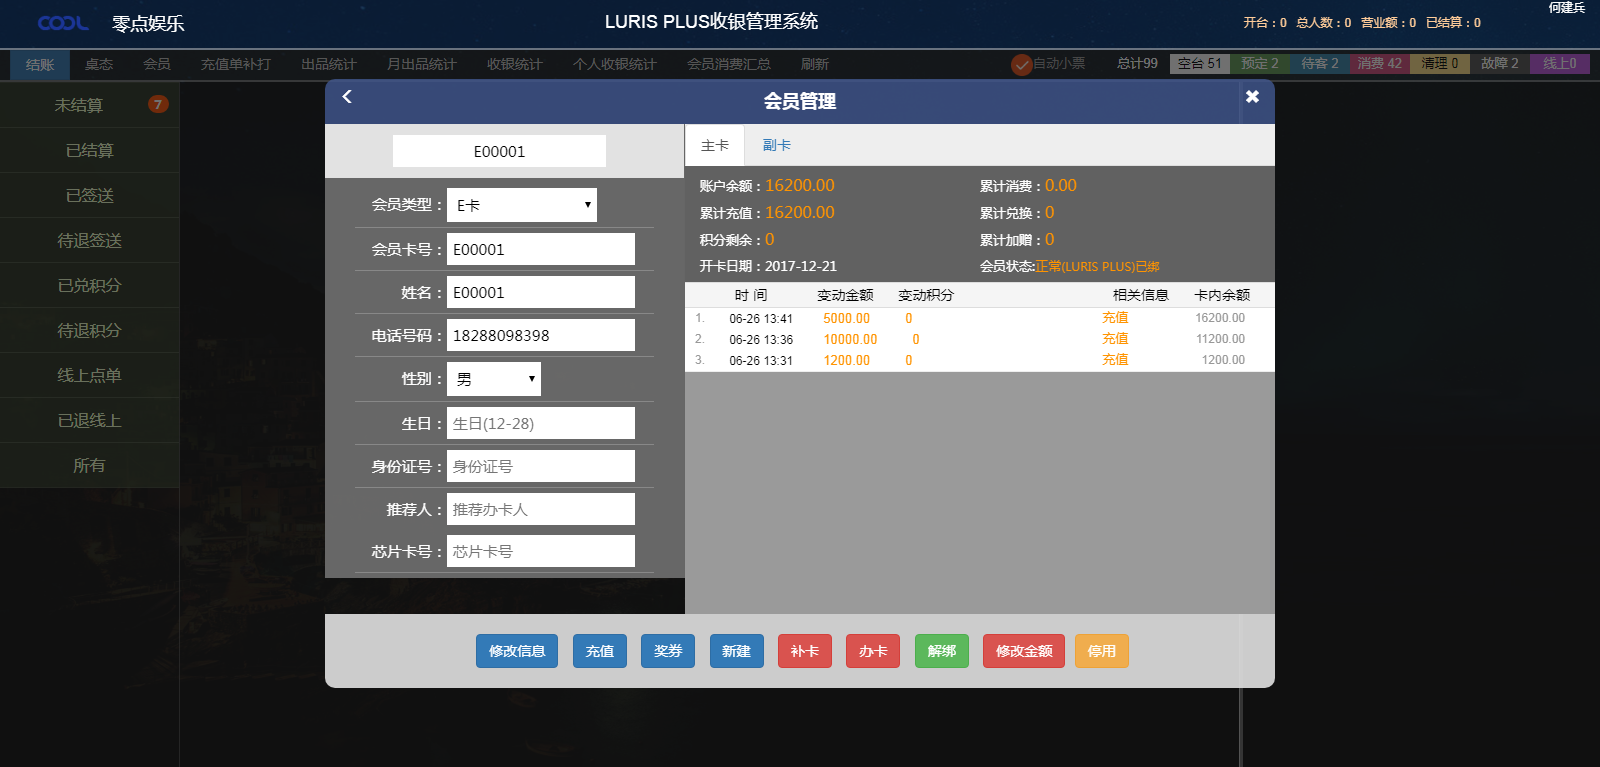Click the back arrow in member dialog
The image size is (1600, 767).
point(347,97)
